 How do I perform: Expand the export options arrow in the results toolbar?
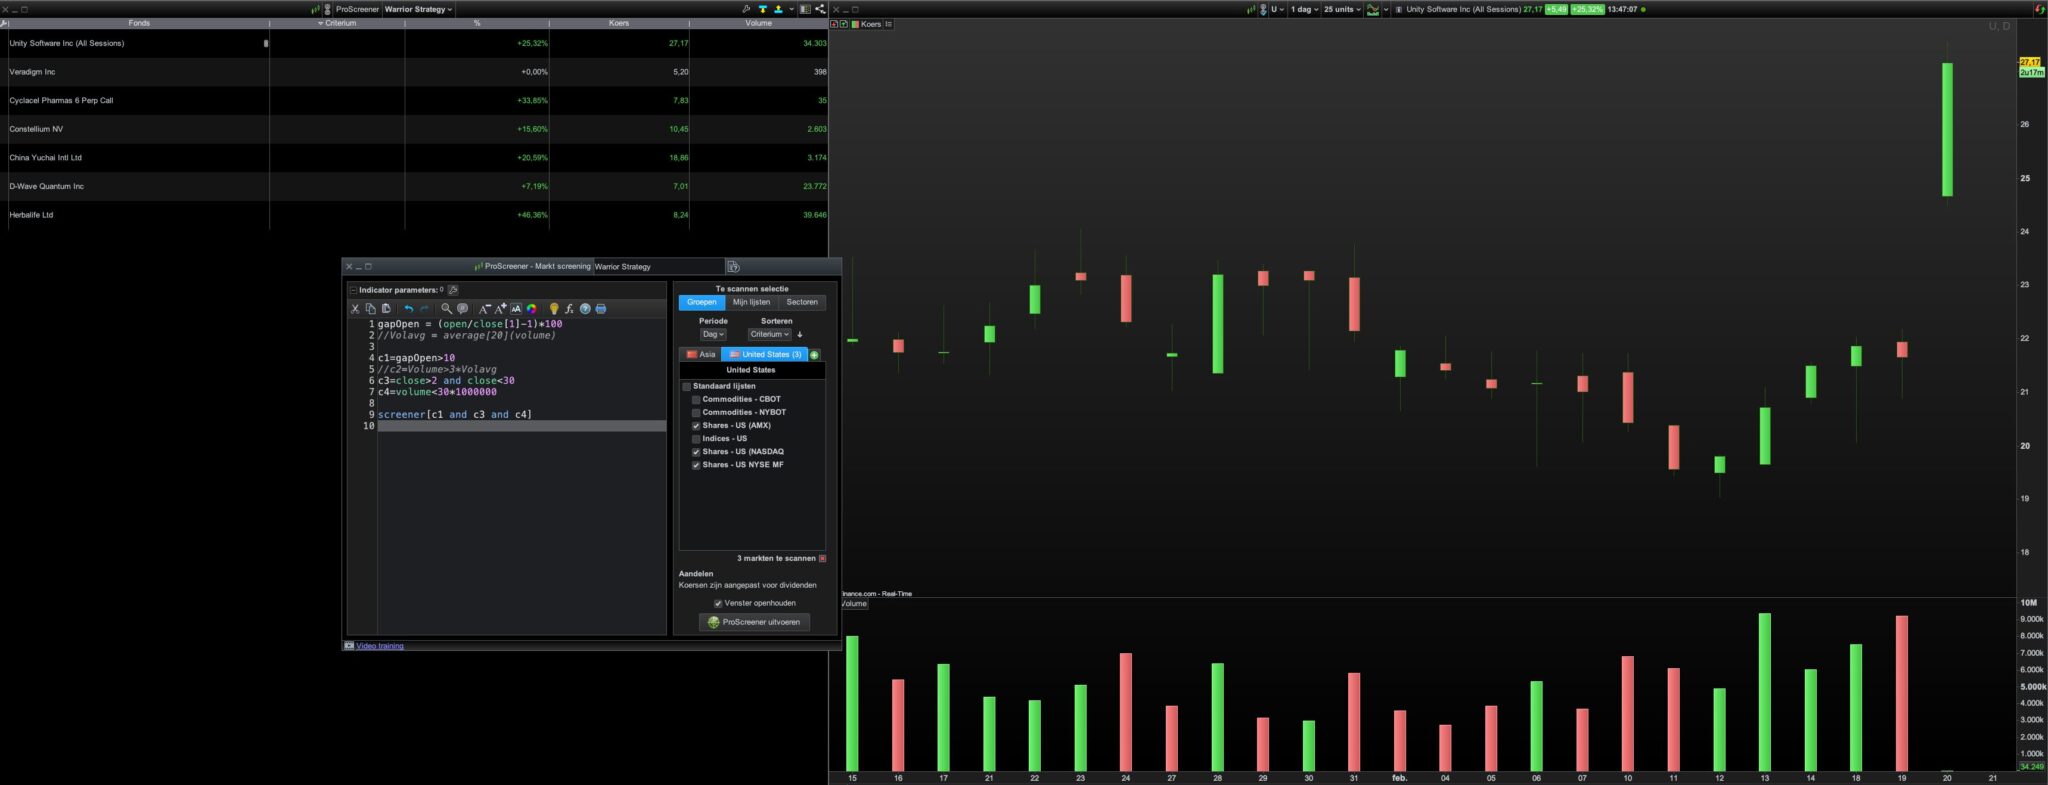point(791,9)
